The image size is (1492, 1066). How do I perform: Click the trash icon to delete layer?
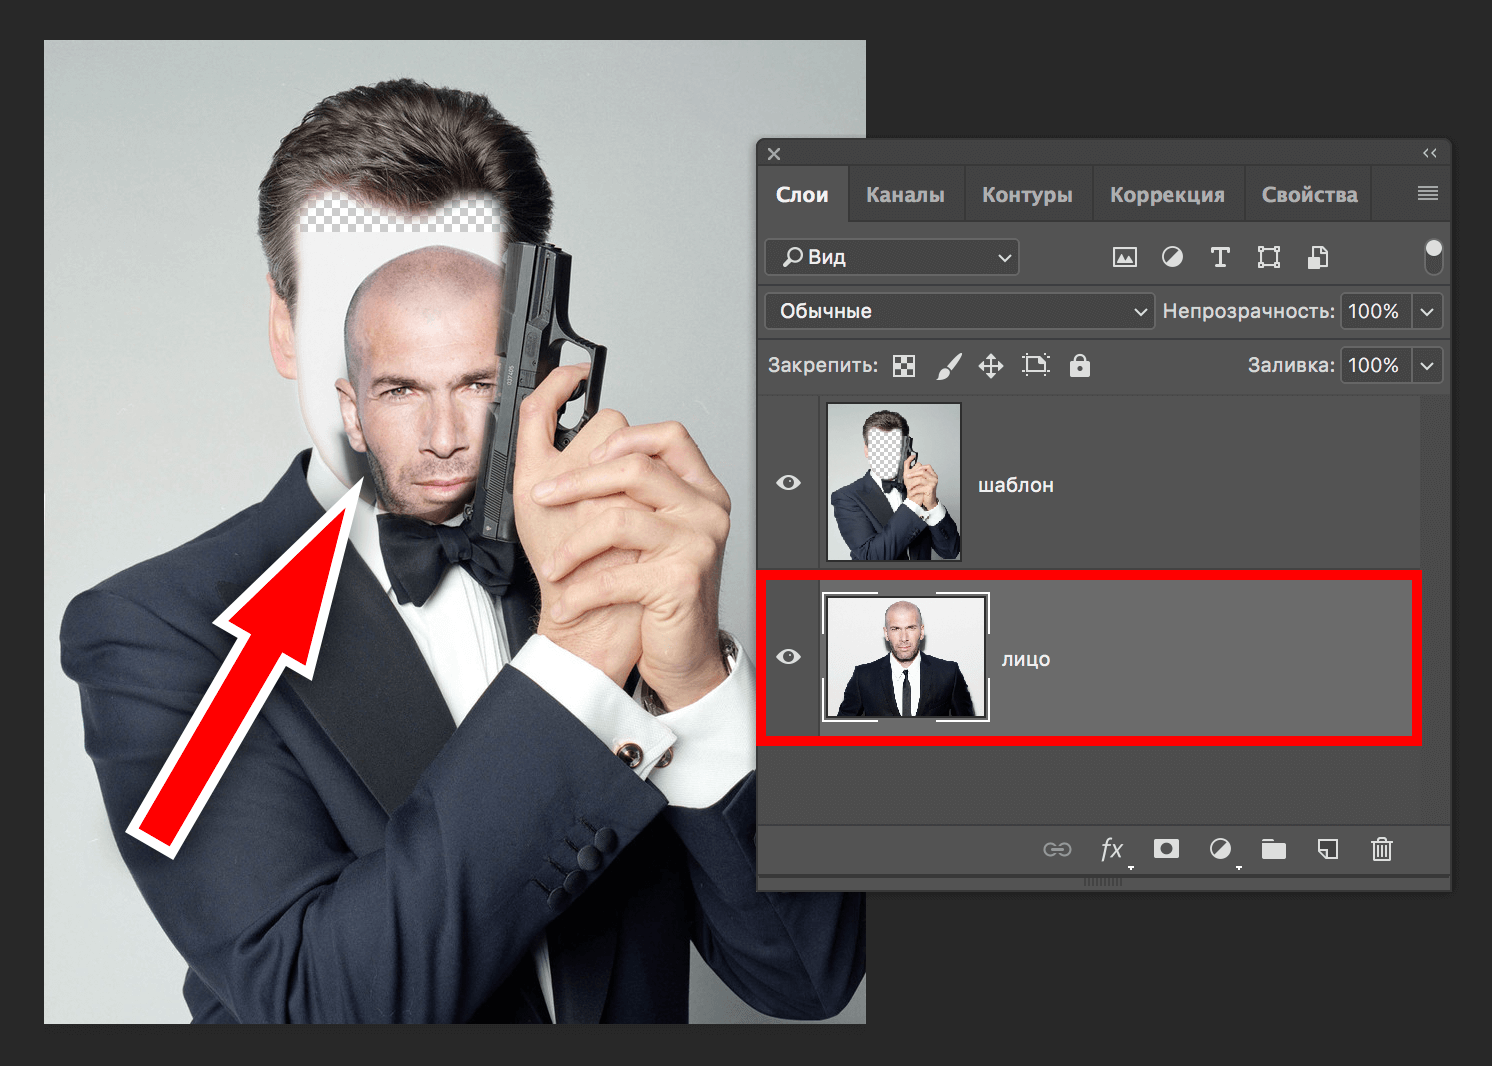[x=1382, y=849]
